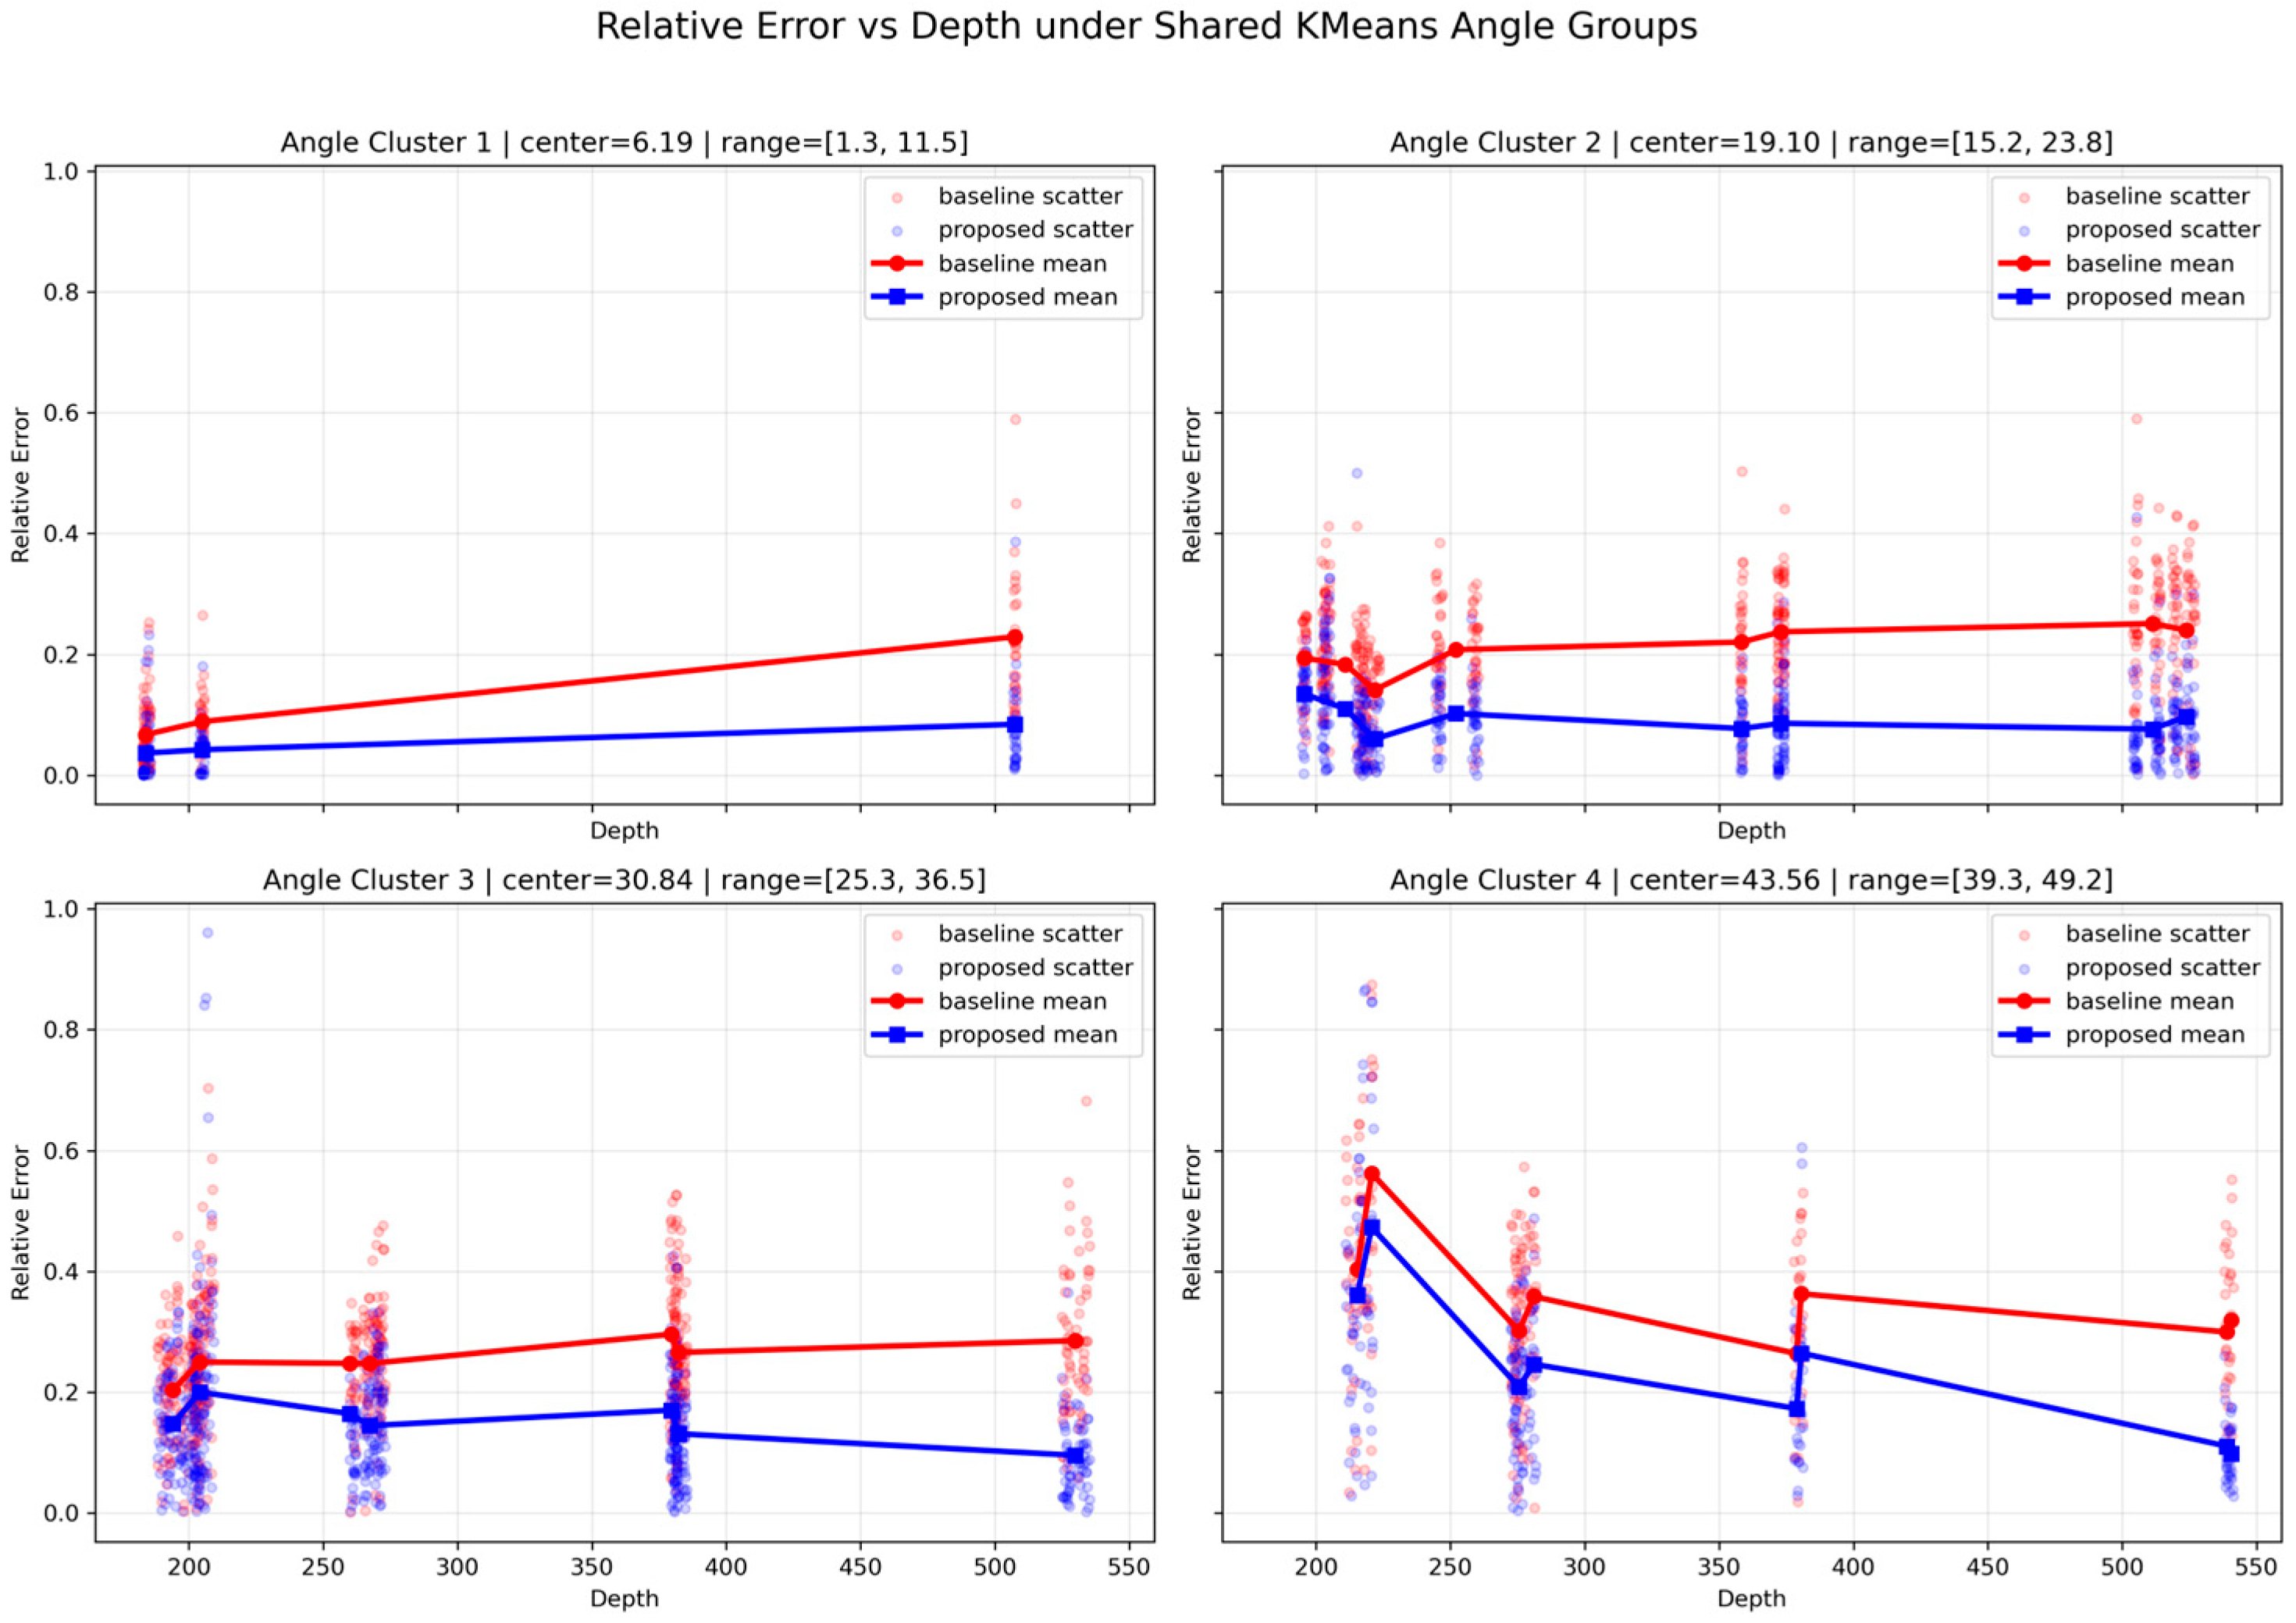The height and width of the screenshot is (1623, 2296).
Task: Select the Angle Cluster 1 subplot title
Action: [624, 143]
